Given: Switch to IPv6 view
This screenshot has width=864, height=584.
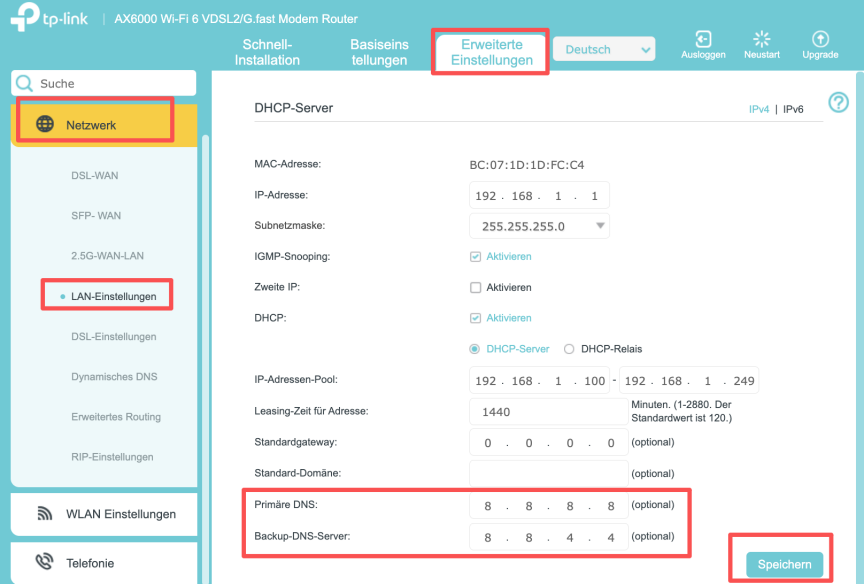Looking at the screenshot, I should 793,109.
